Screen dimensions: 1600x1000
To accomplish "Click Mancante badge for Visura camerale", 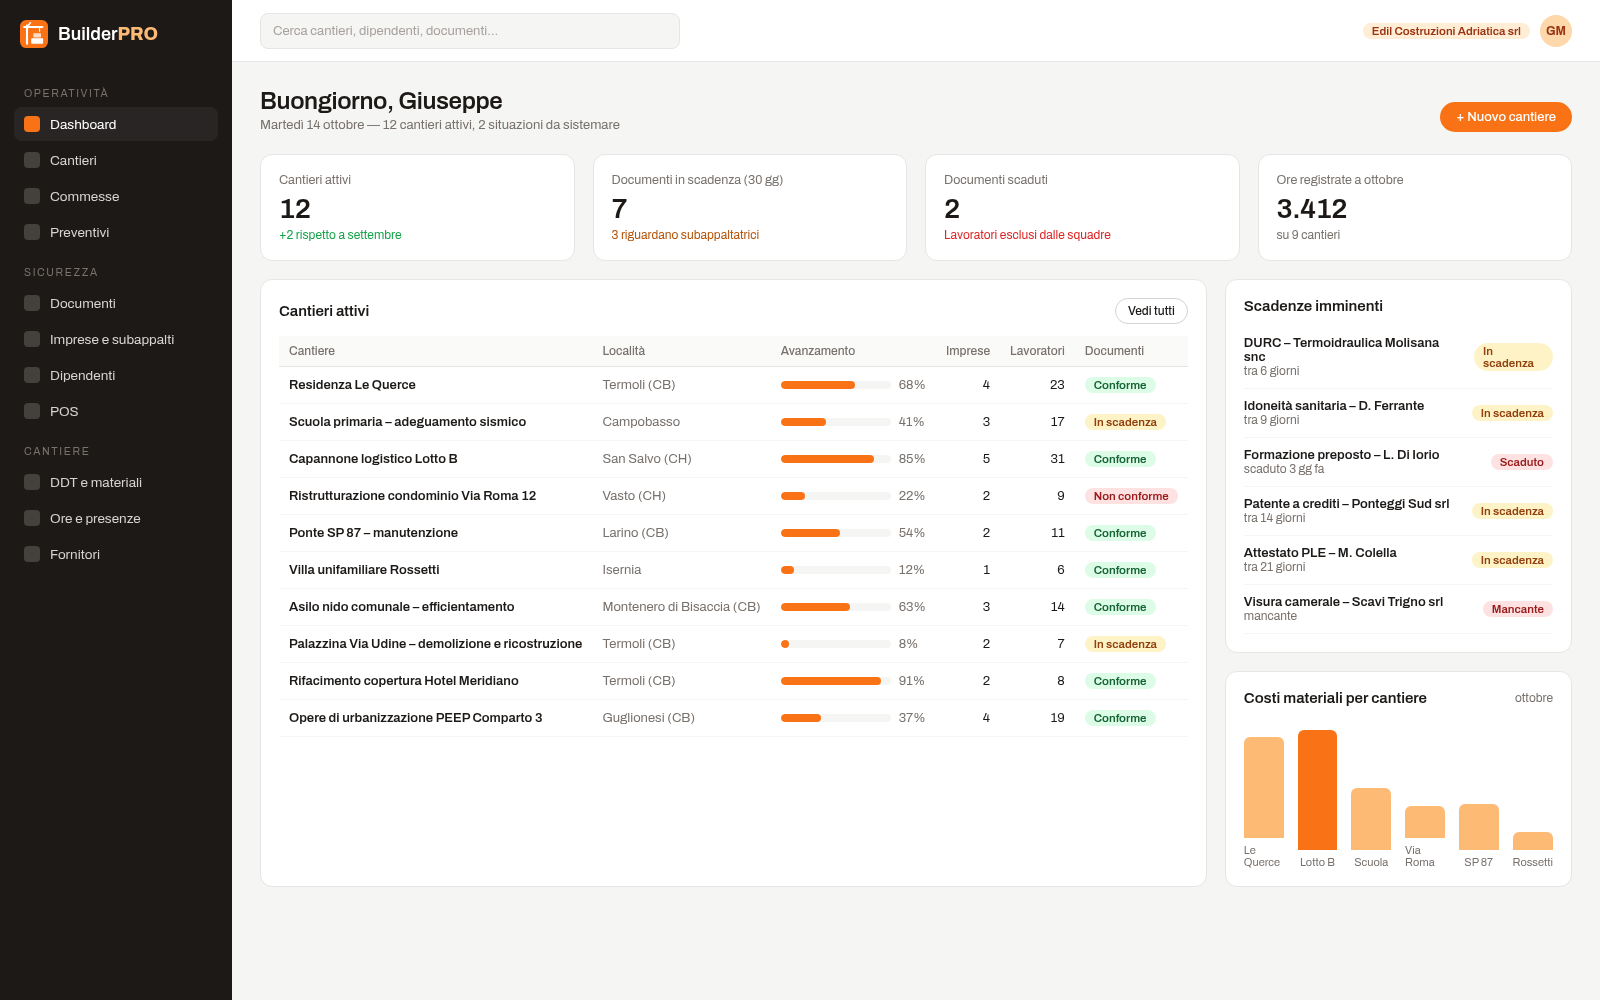I will [1518, 609].
